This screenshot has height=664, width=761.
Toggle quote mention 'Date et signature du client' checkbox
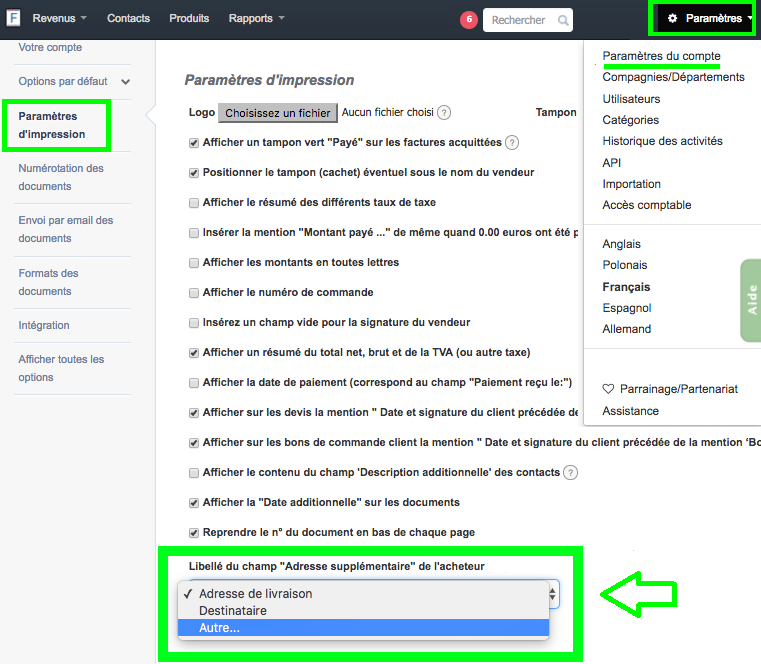pyautogui.click(x=194, y=413)
